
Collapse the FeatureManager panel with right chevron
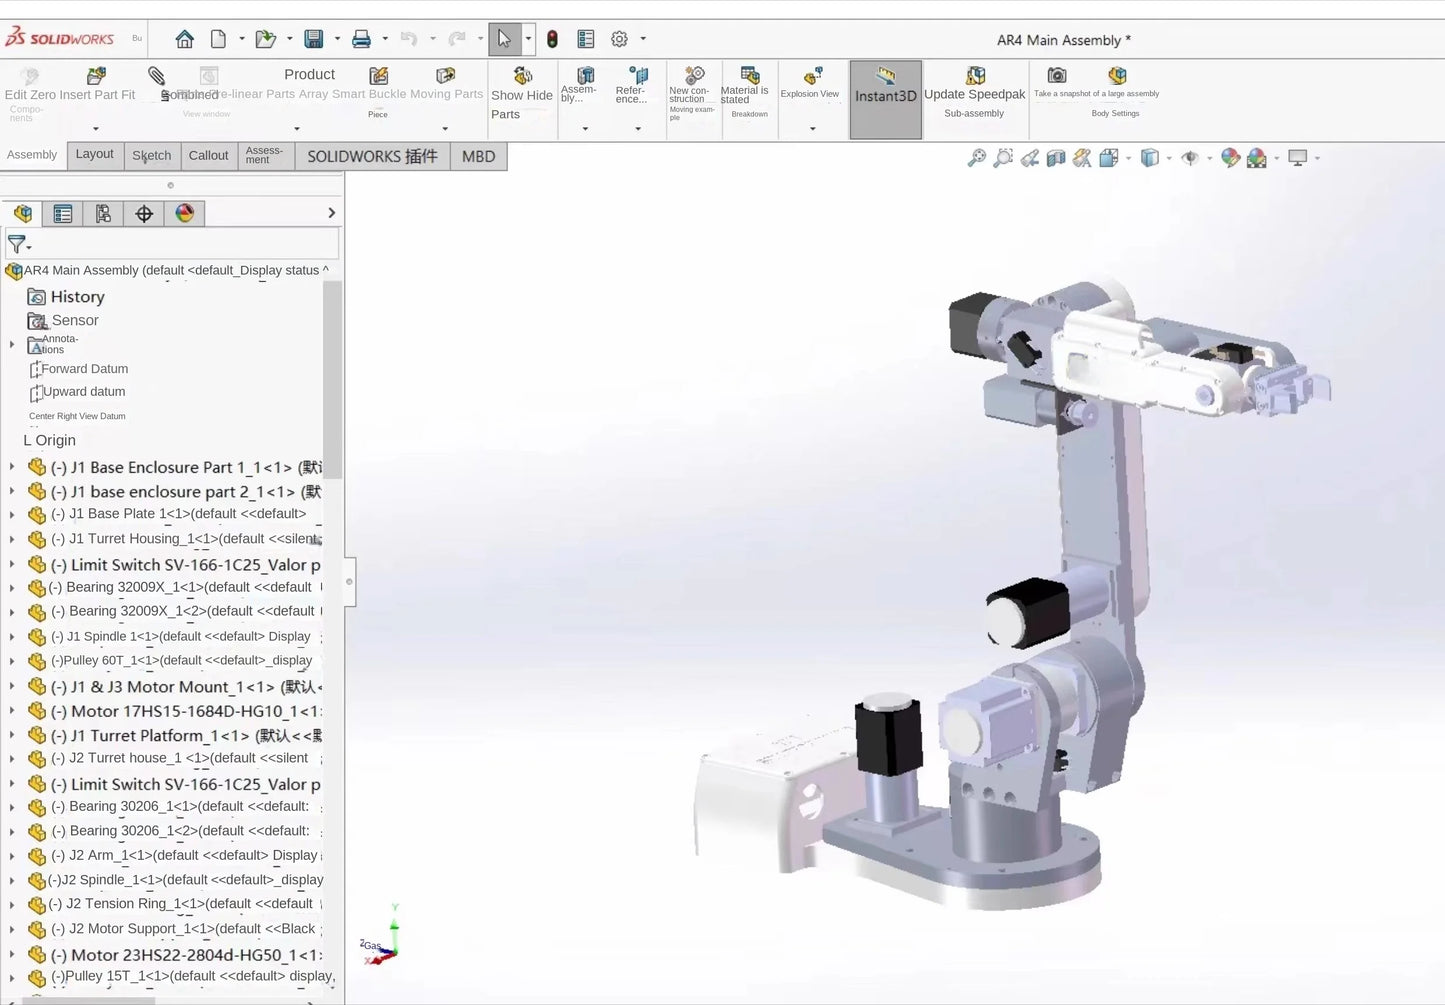pyautogui.click(x=331, y=212)
